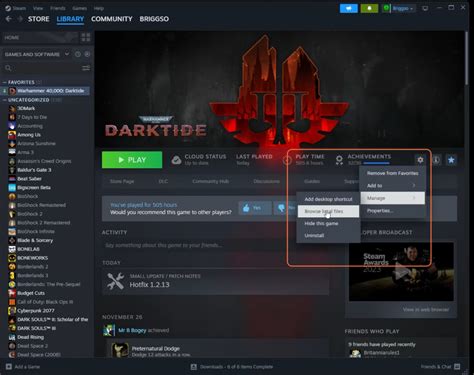
Task: Click the recent clock filter icon in sidebar
Action: click(78, 54)
